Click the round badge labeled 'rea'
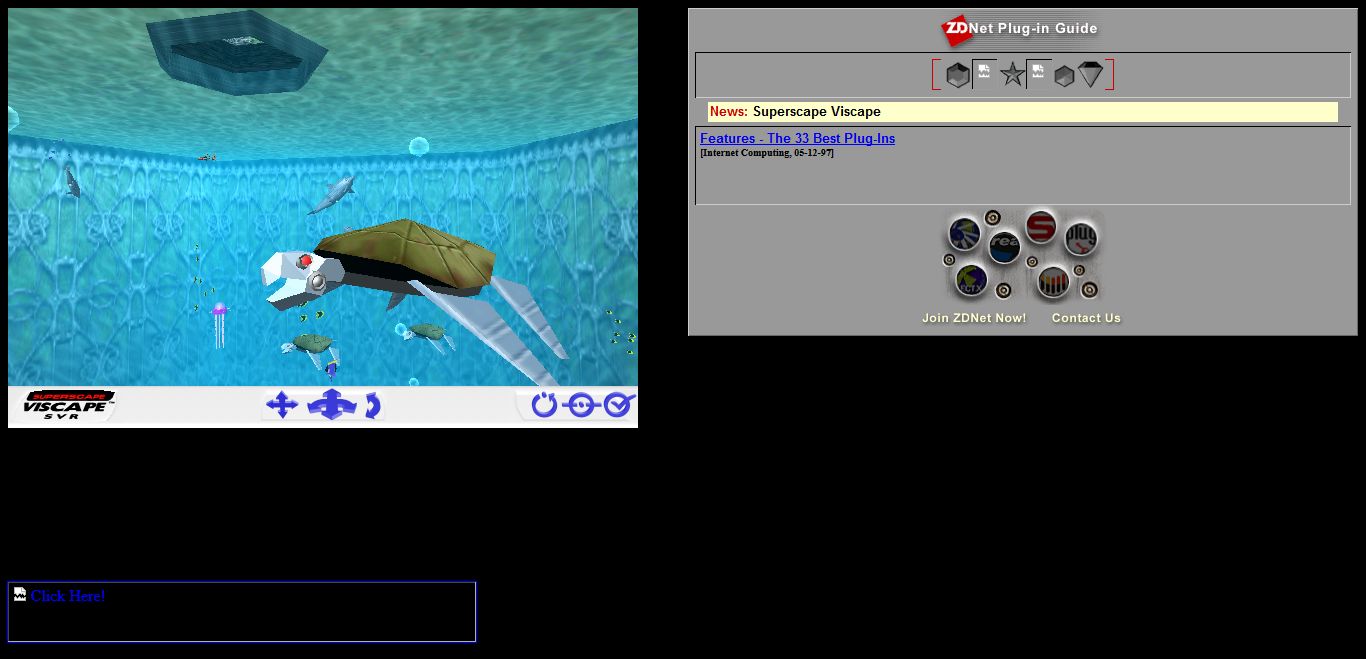Screen dimensions: 1366x659 tap(1004, 247)
